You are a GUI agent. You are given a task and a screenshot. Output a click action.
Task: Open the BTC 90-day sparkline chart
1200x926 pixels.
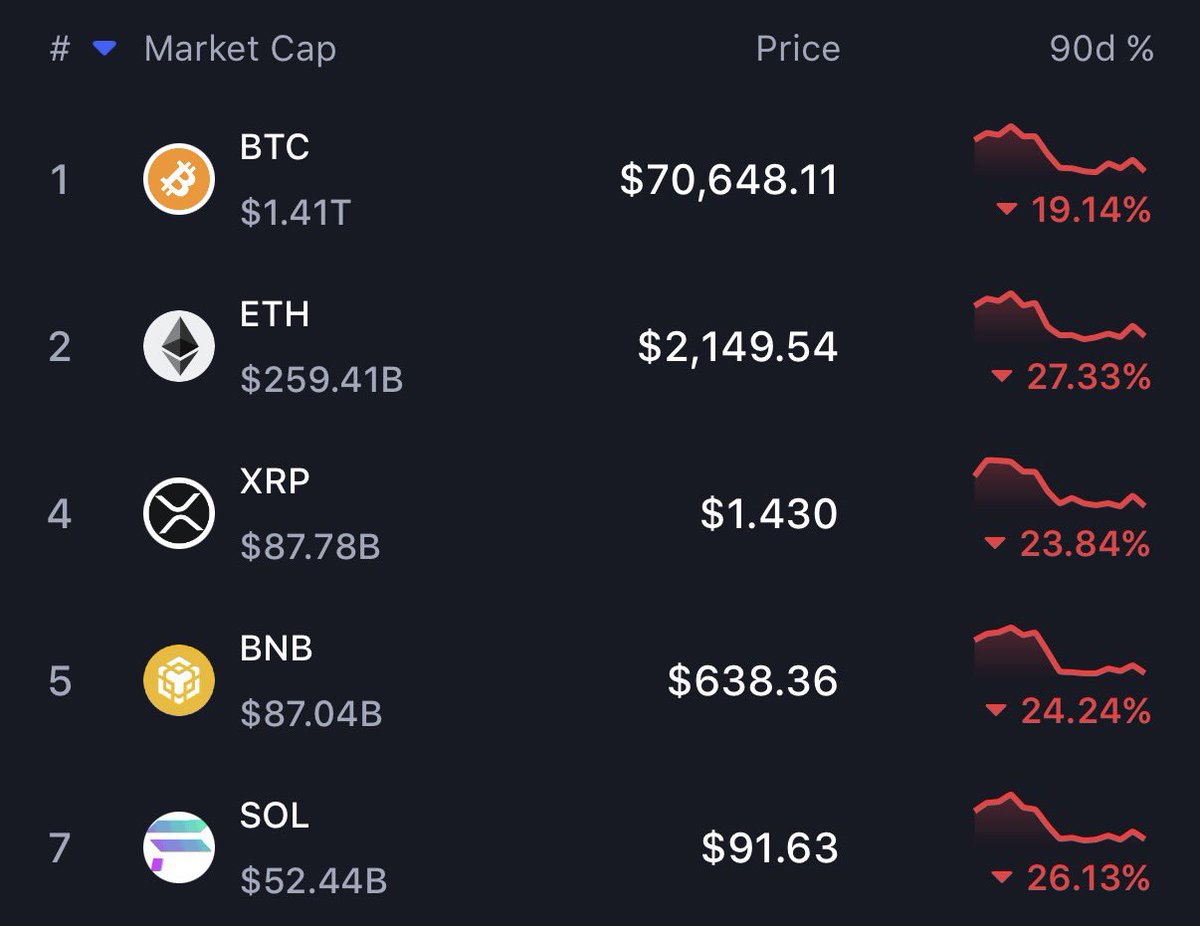(1060, 151)
